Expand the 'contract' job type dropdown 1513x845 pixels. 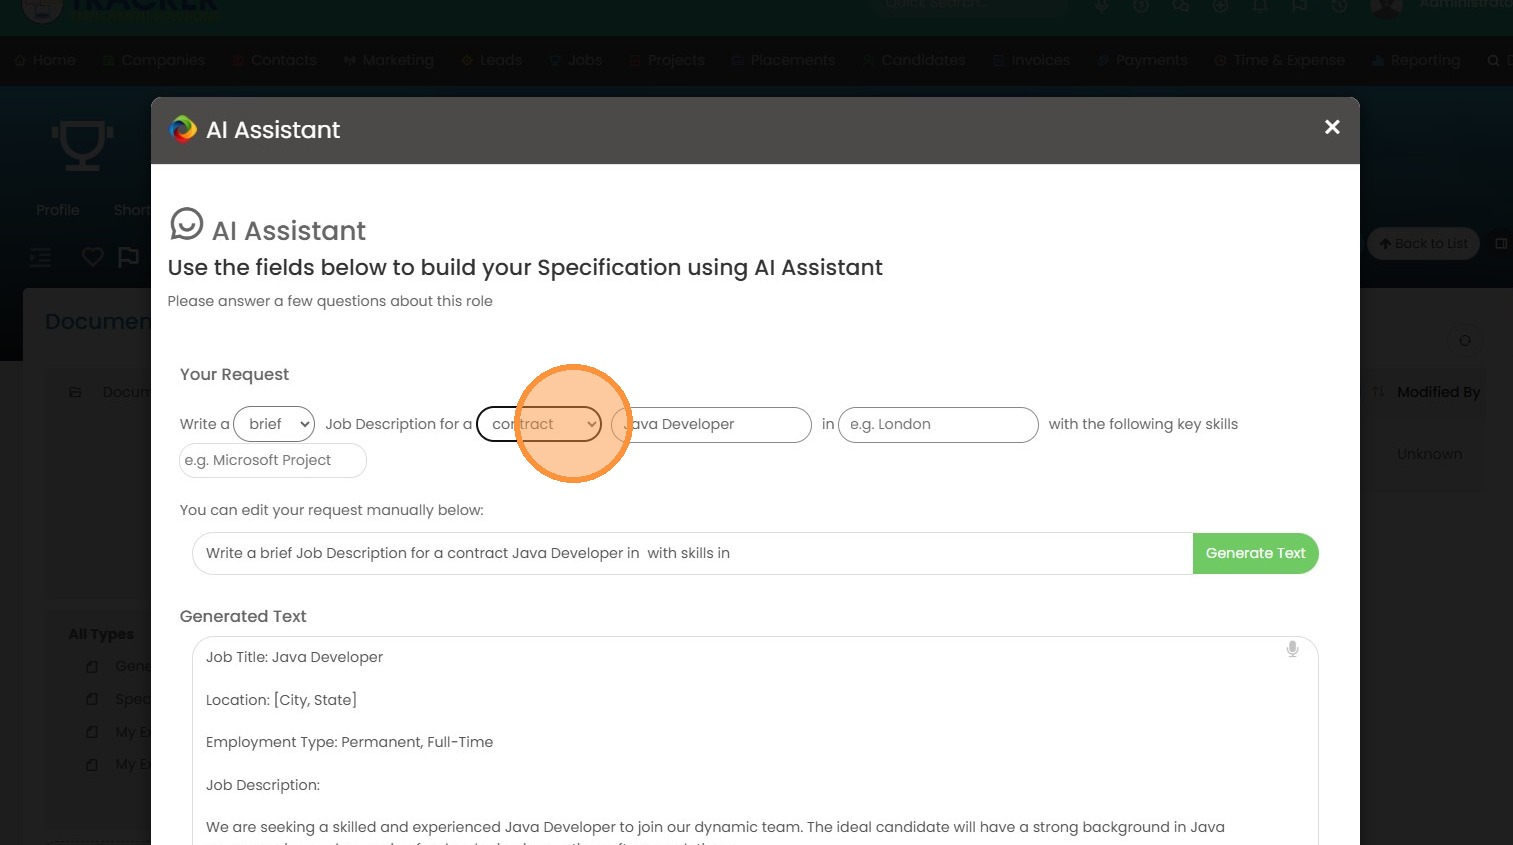[x=539, y=424]
